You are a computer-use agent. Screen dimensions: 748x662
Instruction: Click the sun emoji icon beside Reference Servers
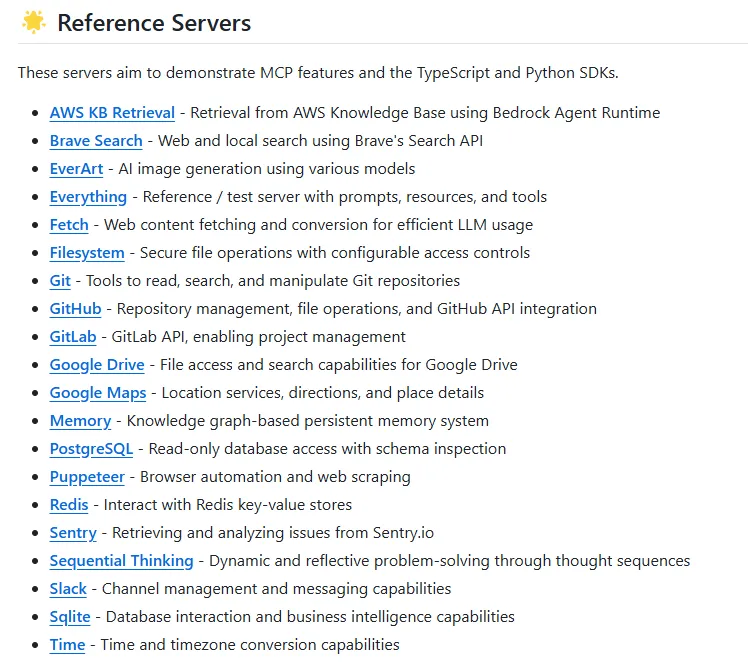tap(33, 22)
